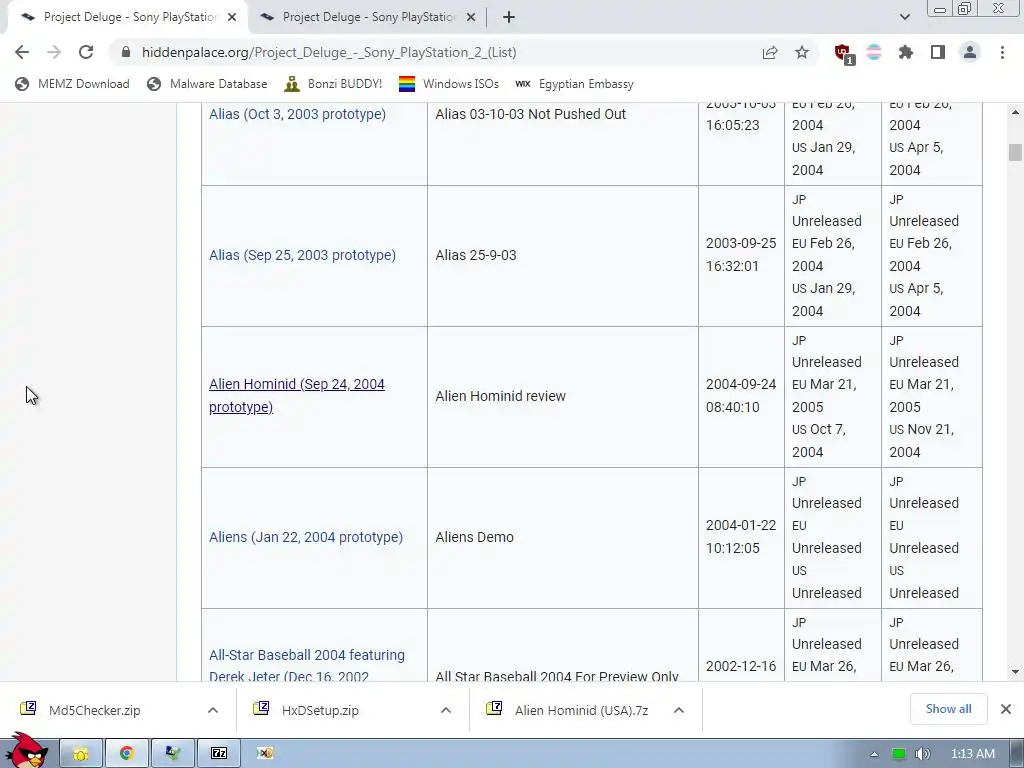Click Show all downloads
Screen dimensions: 1024x768
click(948, 709)
